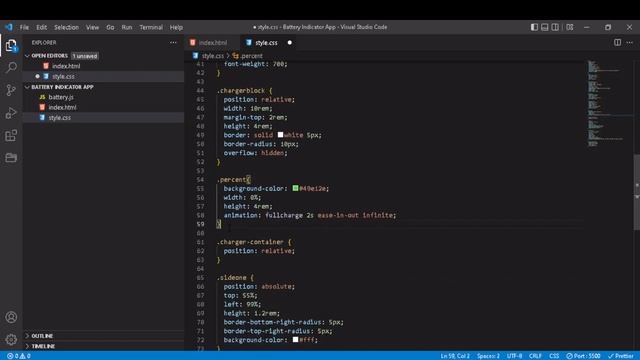Viewport: 640px width, 360px height.
Task: Open Customize Layout icon
Action: click(x=570, y=27)
